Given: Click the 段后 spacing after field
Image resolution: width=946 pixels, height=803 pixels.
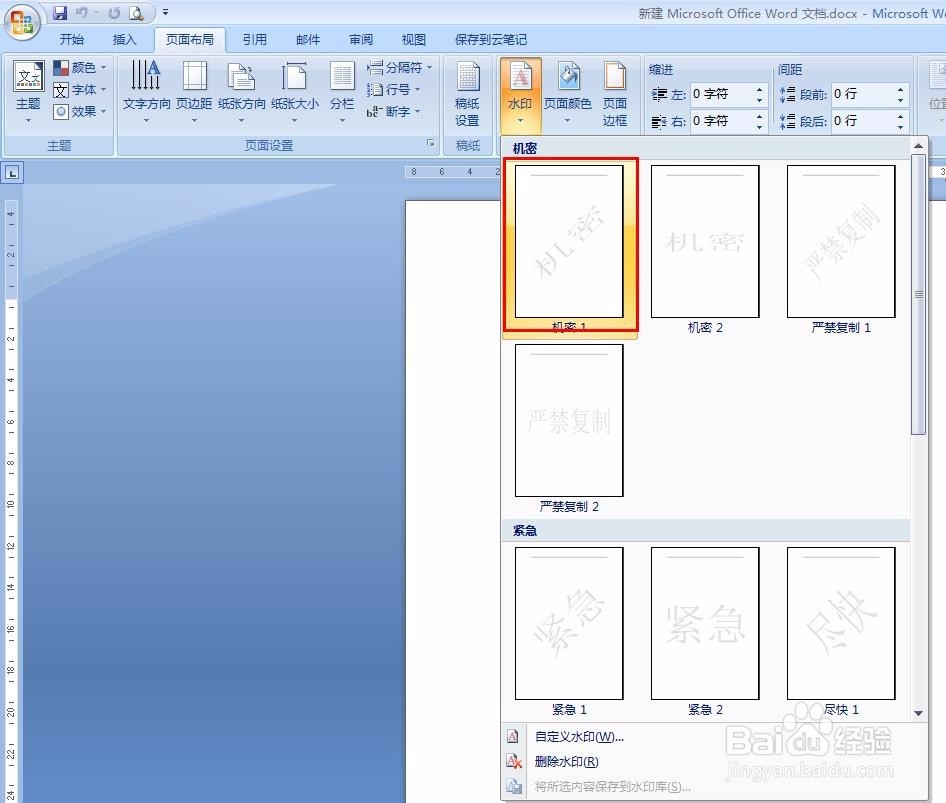Looking at the screenshot, I should 863,121.
